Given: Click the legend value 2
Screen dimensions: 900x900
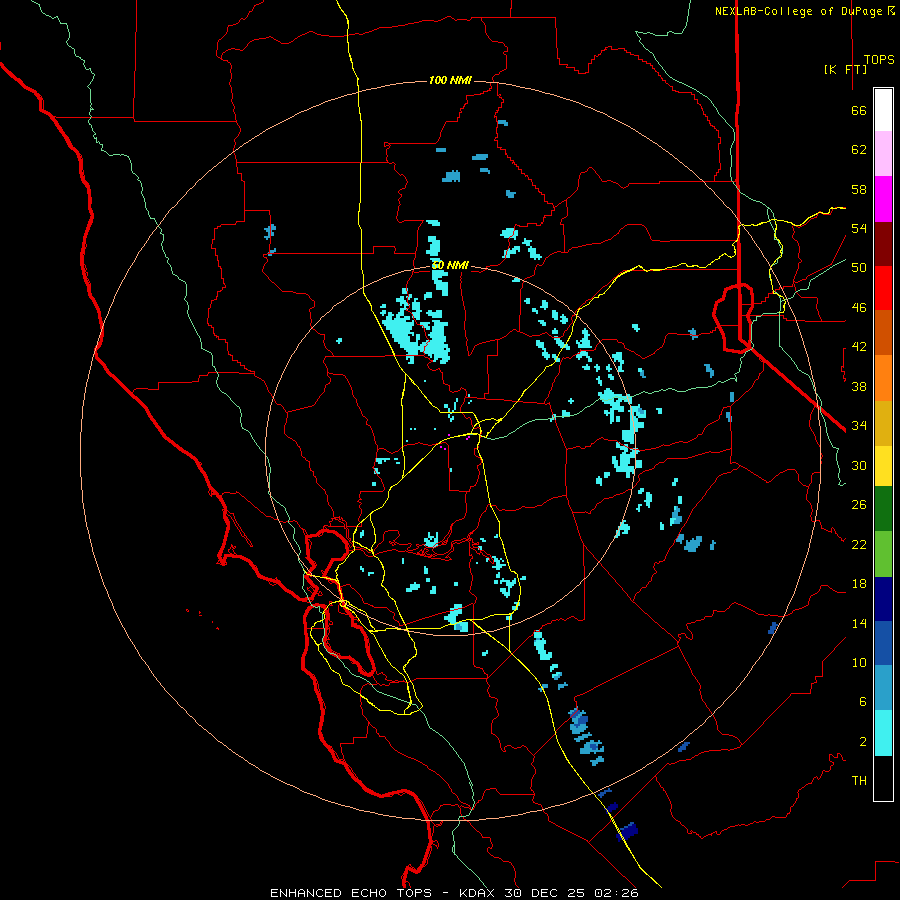Looking at the screenshot, I should pyautogui.click(x=863, y=742).
